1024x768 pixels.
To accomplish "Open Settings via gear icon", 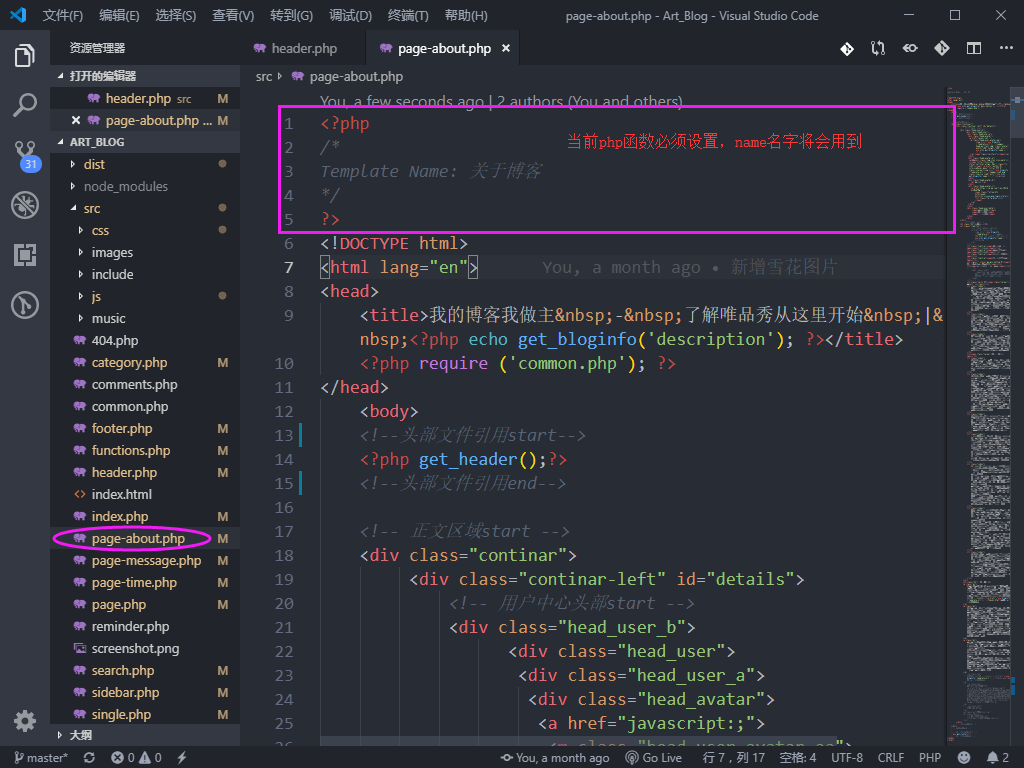I will tap(25, 720).
